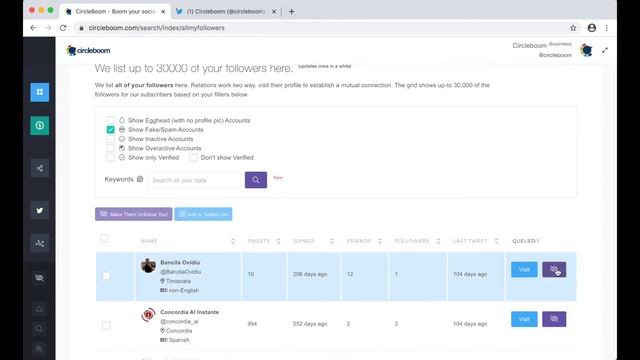
Task: Click the expand fullscreen arrow icon
Action: point(605,50)
